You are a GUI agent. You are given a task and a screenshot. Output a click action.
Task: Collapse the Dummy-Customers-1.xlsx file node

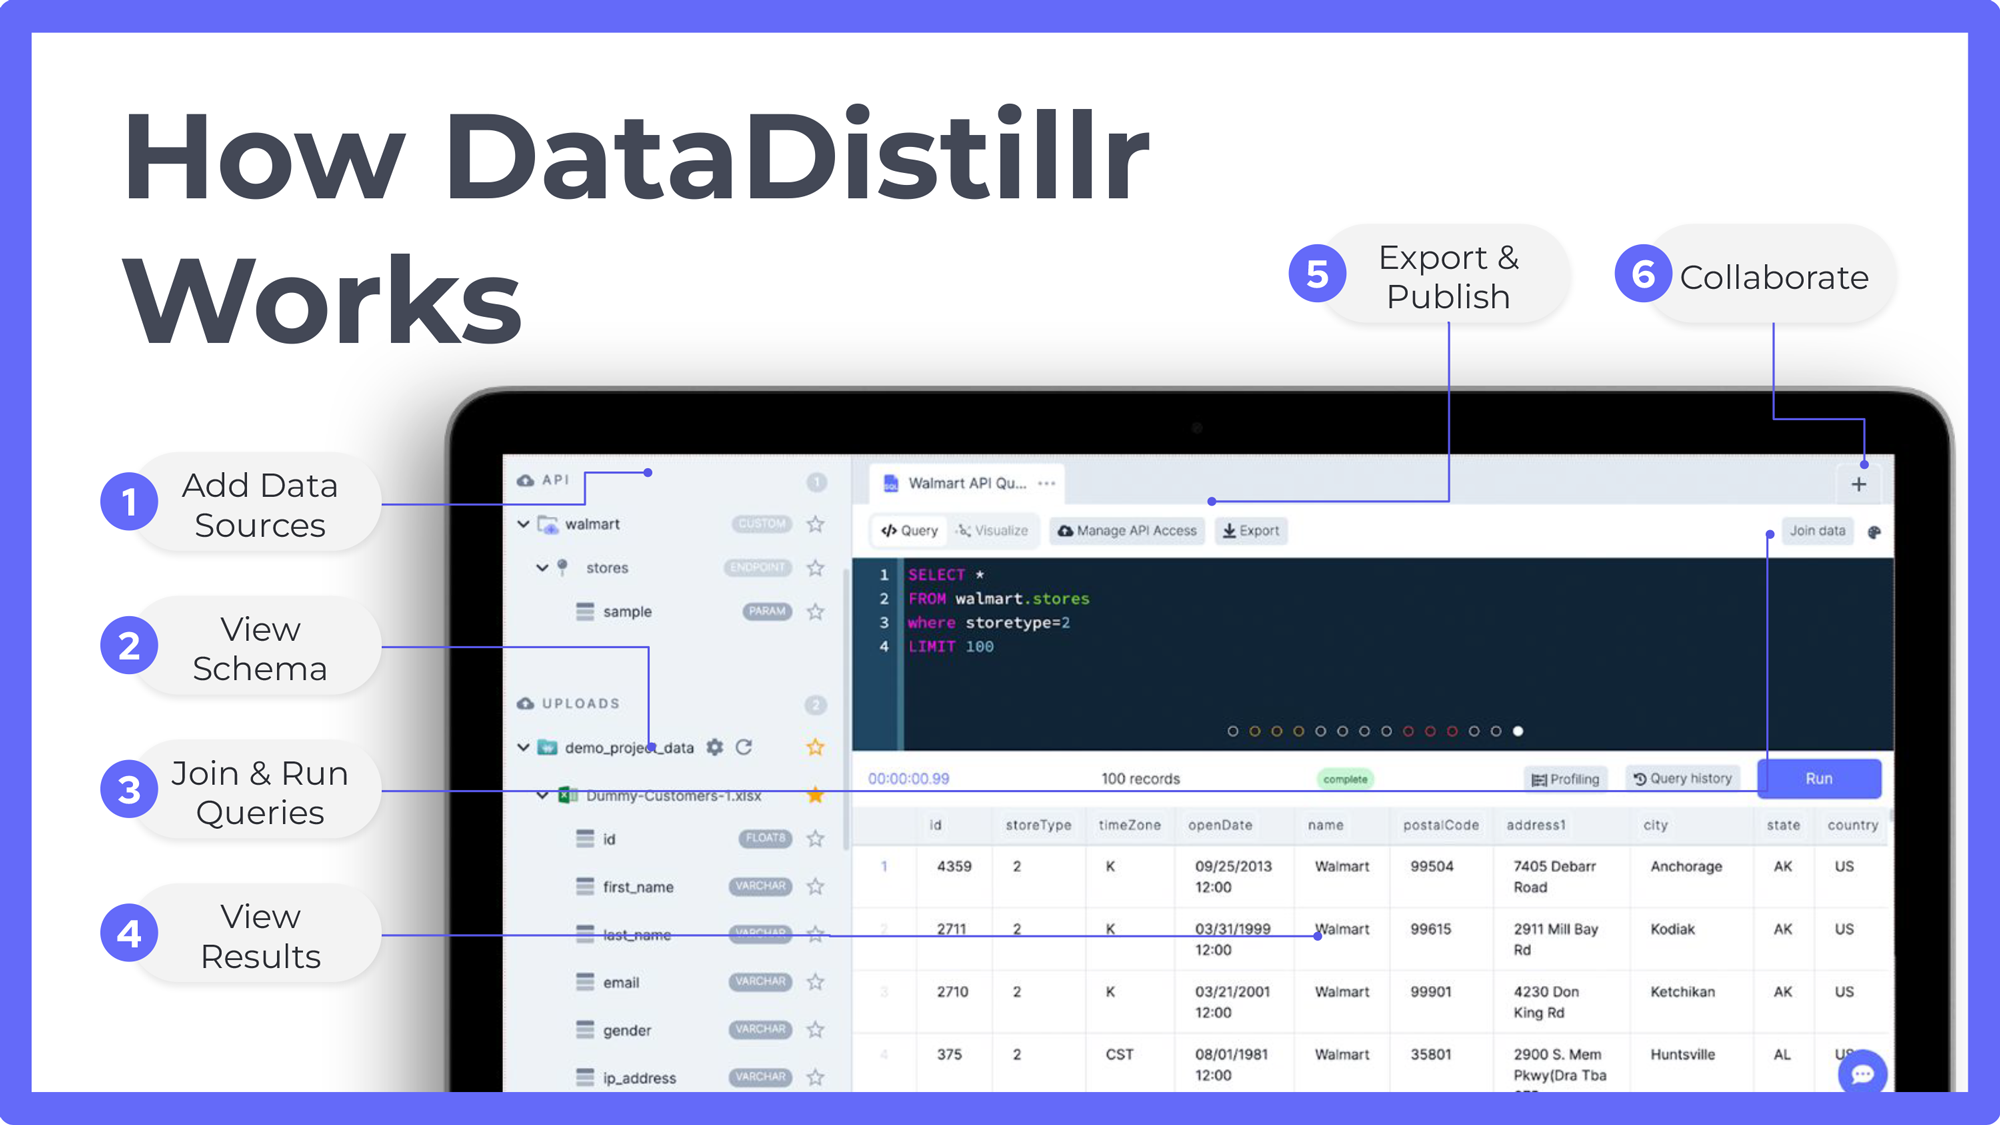[542, 796]
